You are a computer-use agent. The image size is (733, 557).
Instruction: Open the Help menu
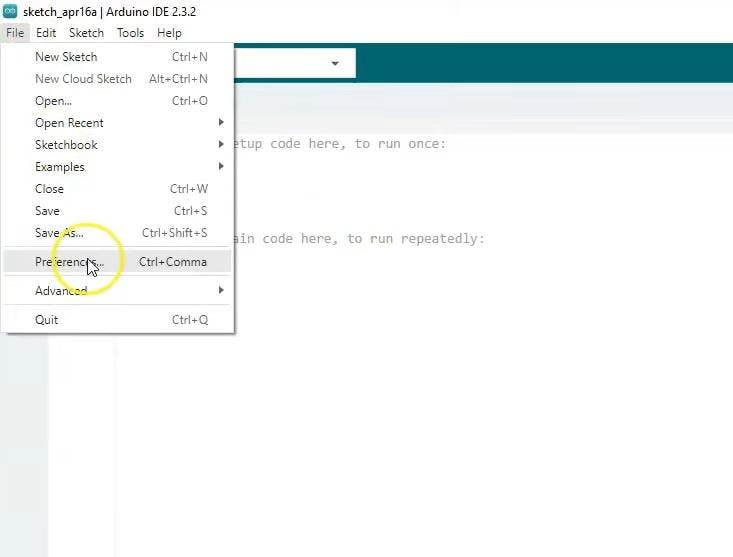tap(169, 33)
